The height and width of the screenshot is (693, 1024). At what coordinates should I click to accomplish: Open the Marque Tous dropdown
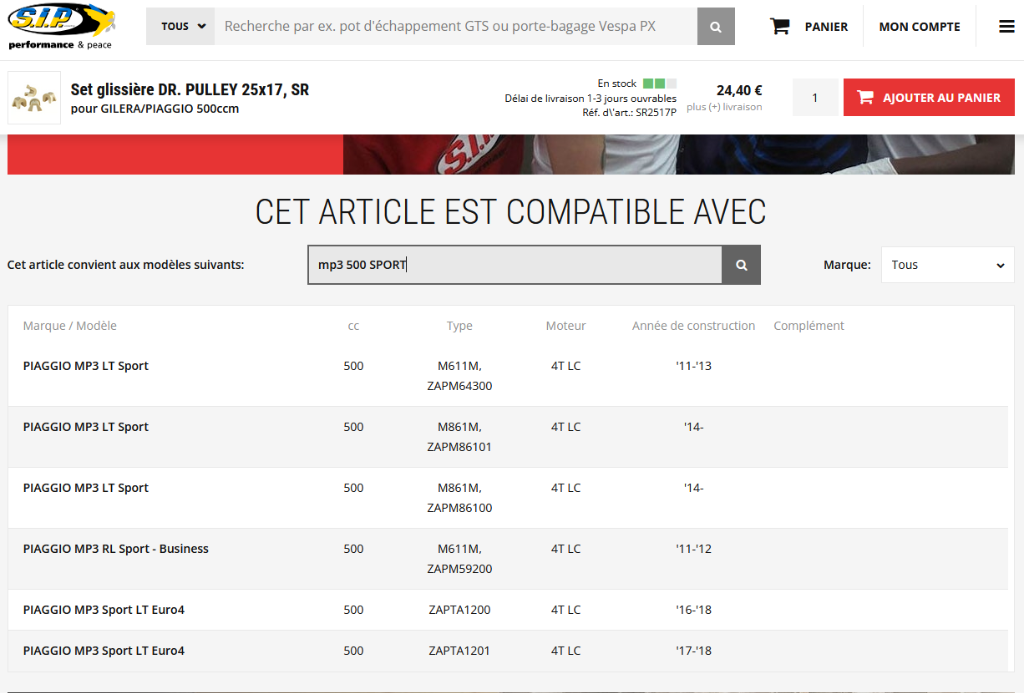click(x=946, y=265)
